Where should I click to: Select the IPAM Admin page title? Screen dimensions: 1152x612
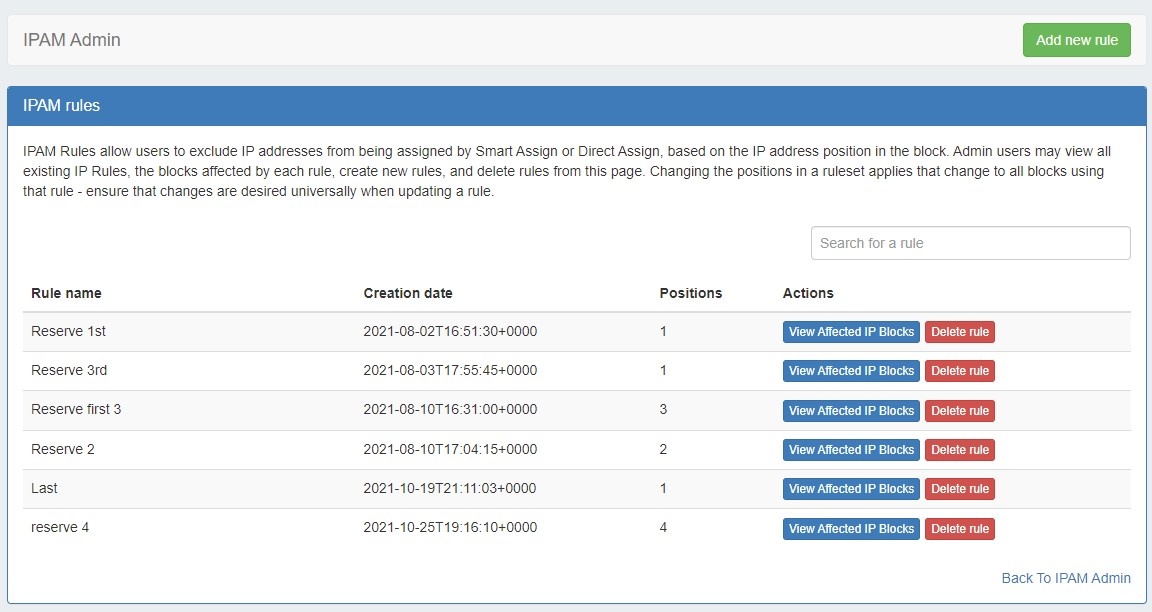pos(72,40)
